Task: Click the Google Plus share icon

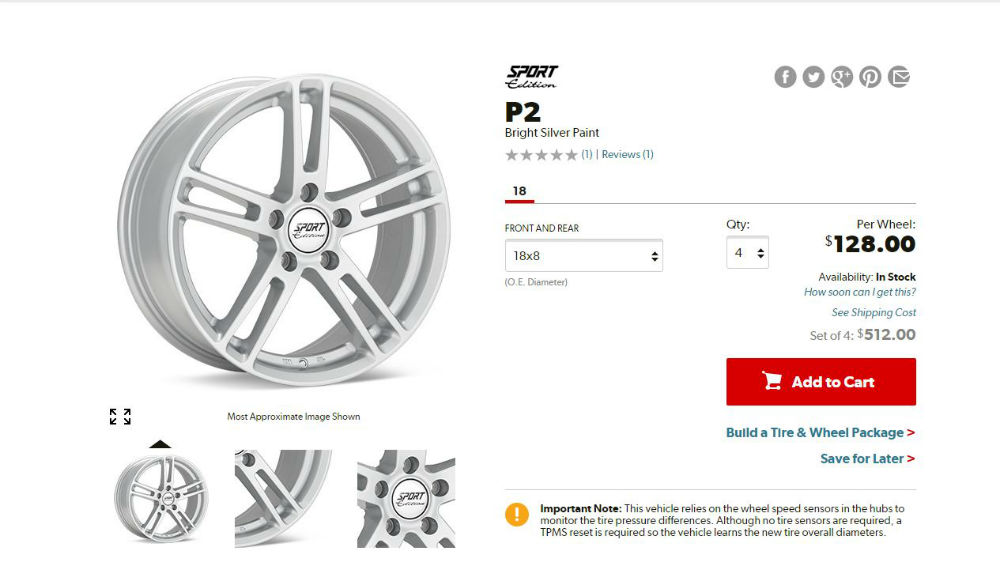Action: pos(842,77)
